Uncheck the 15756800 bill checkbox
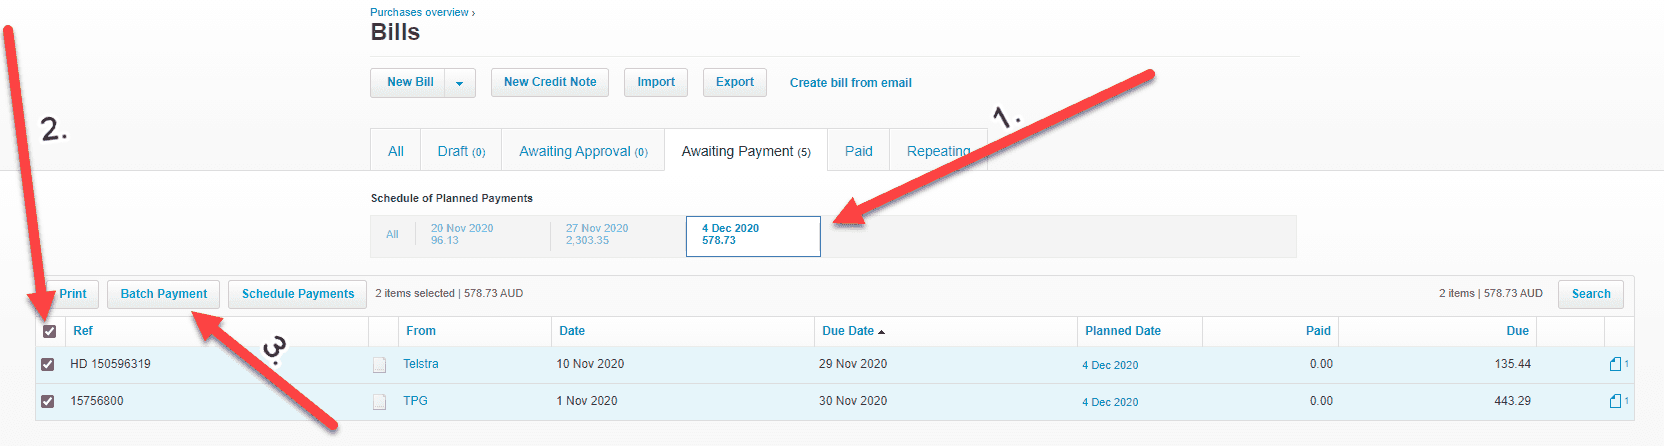Screen dimensions: 1664x446 [x=47, y=401]
